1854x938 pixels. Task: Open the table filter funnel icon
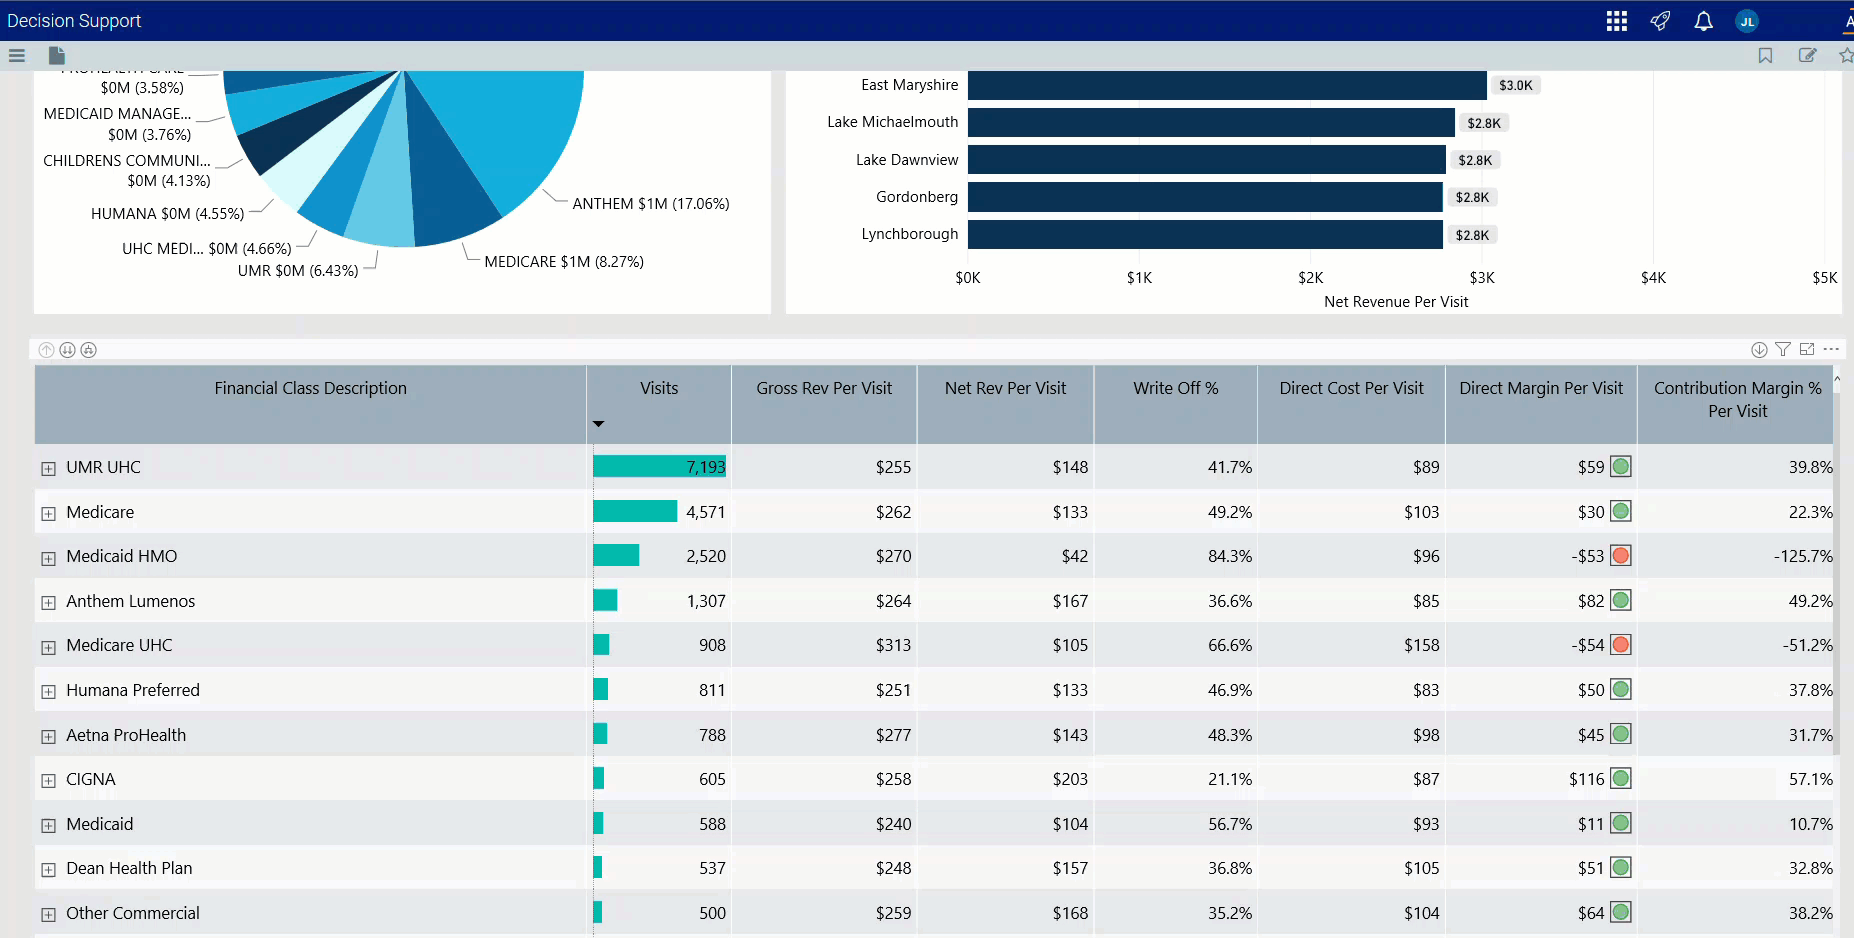[1783, 349]
